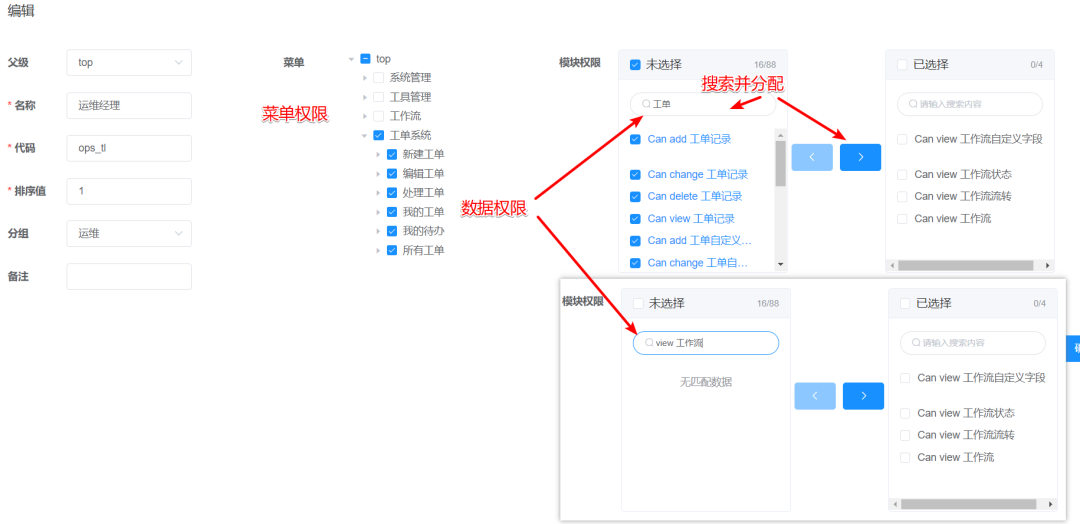Click the right arrow of the upper 已选择 horizontal scrollbar
This screenshot has width=1080, height=524.
pyautogui.click(x=1048, y=265)
